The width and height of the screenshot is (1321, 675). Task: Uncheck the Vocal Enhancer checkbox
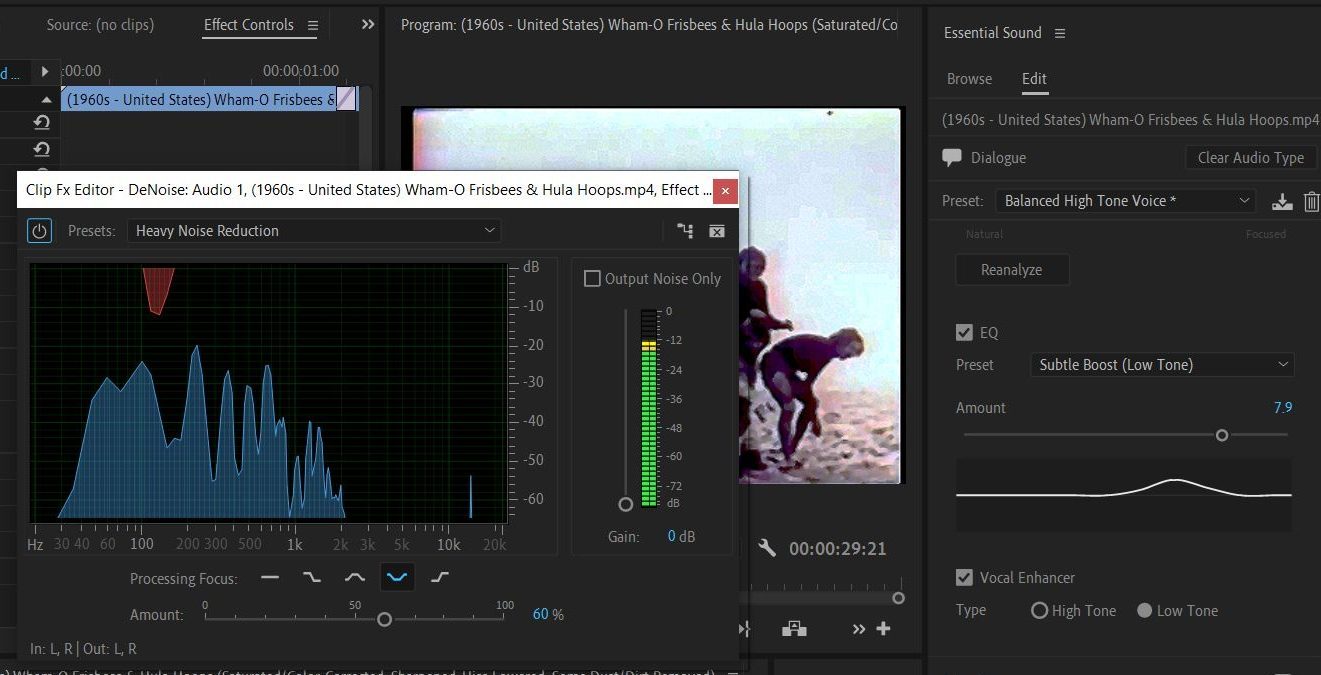coord(964,578)
